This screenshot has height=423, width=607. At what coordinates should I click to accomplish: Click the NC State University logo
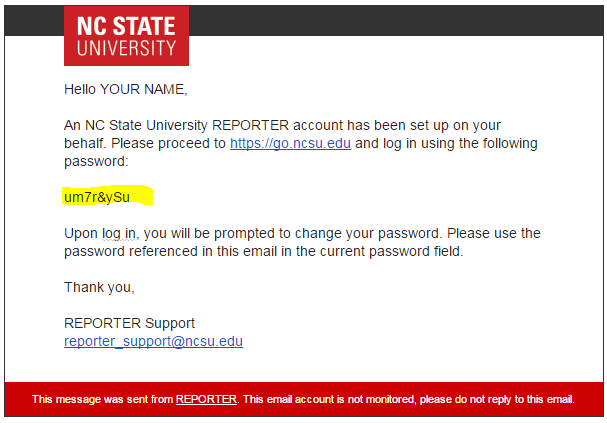pos(126,36)
